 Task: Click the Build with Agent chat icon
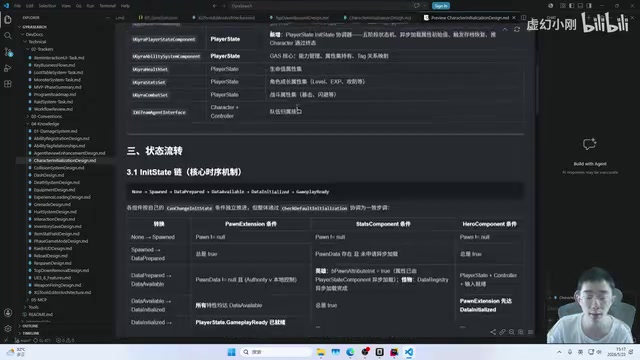pos(590,144)
